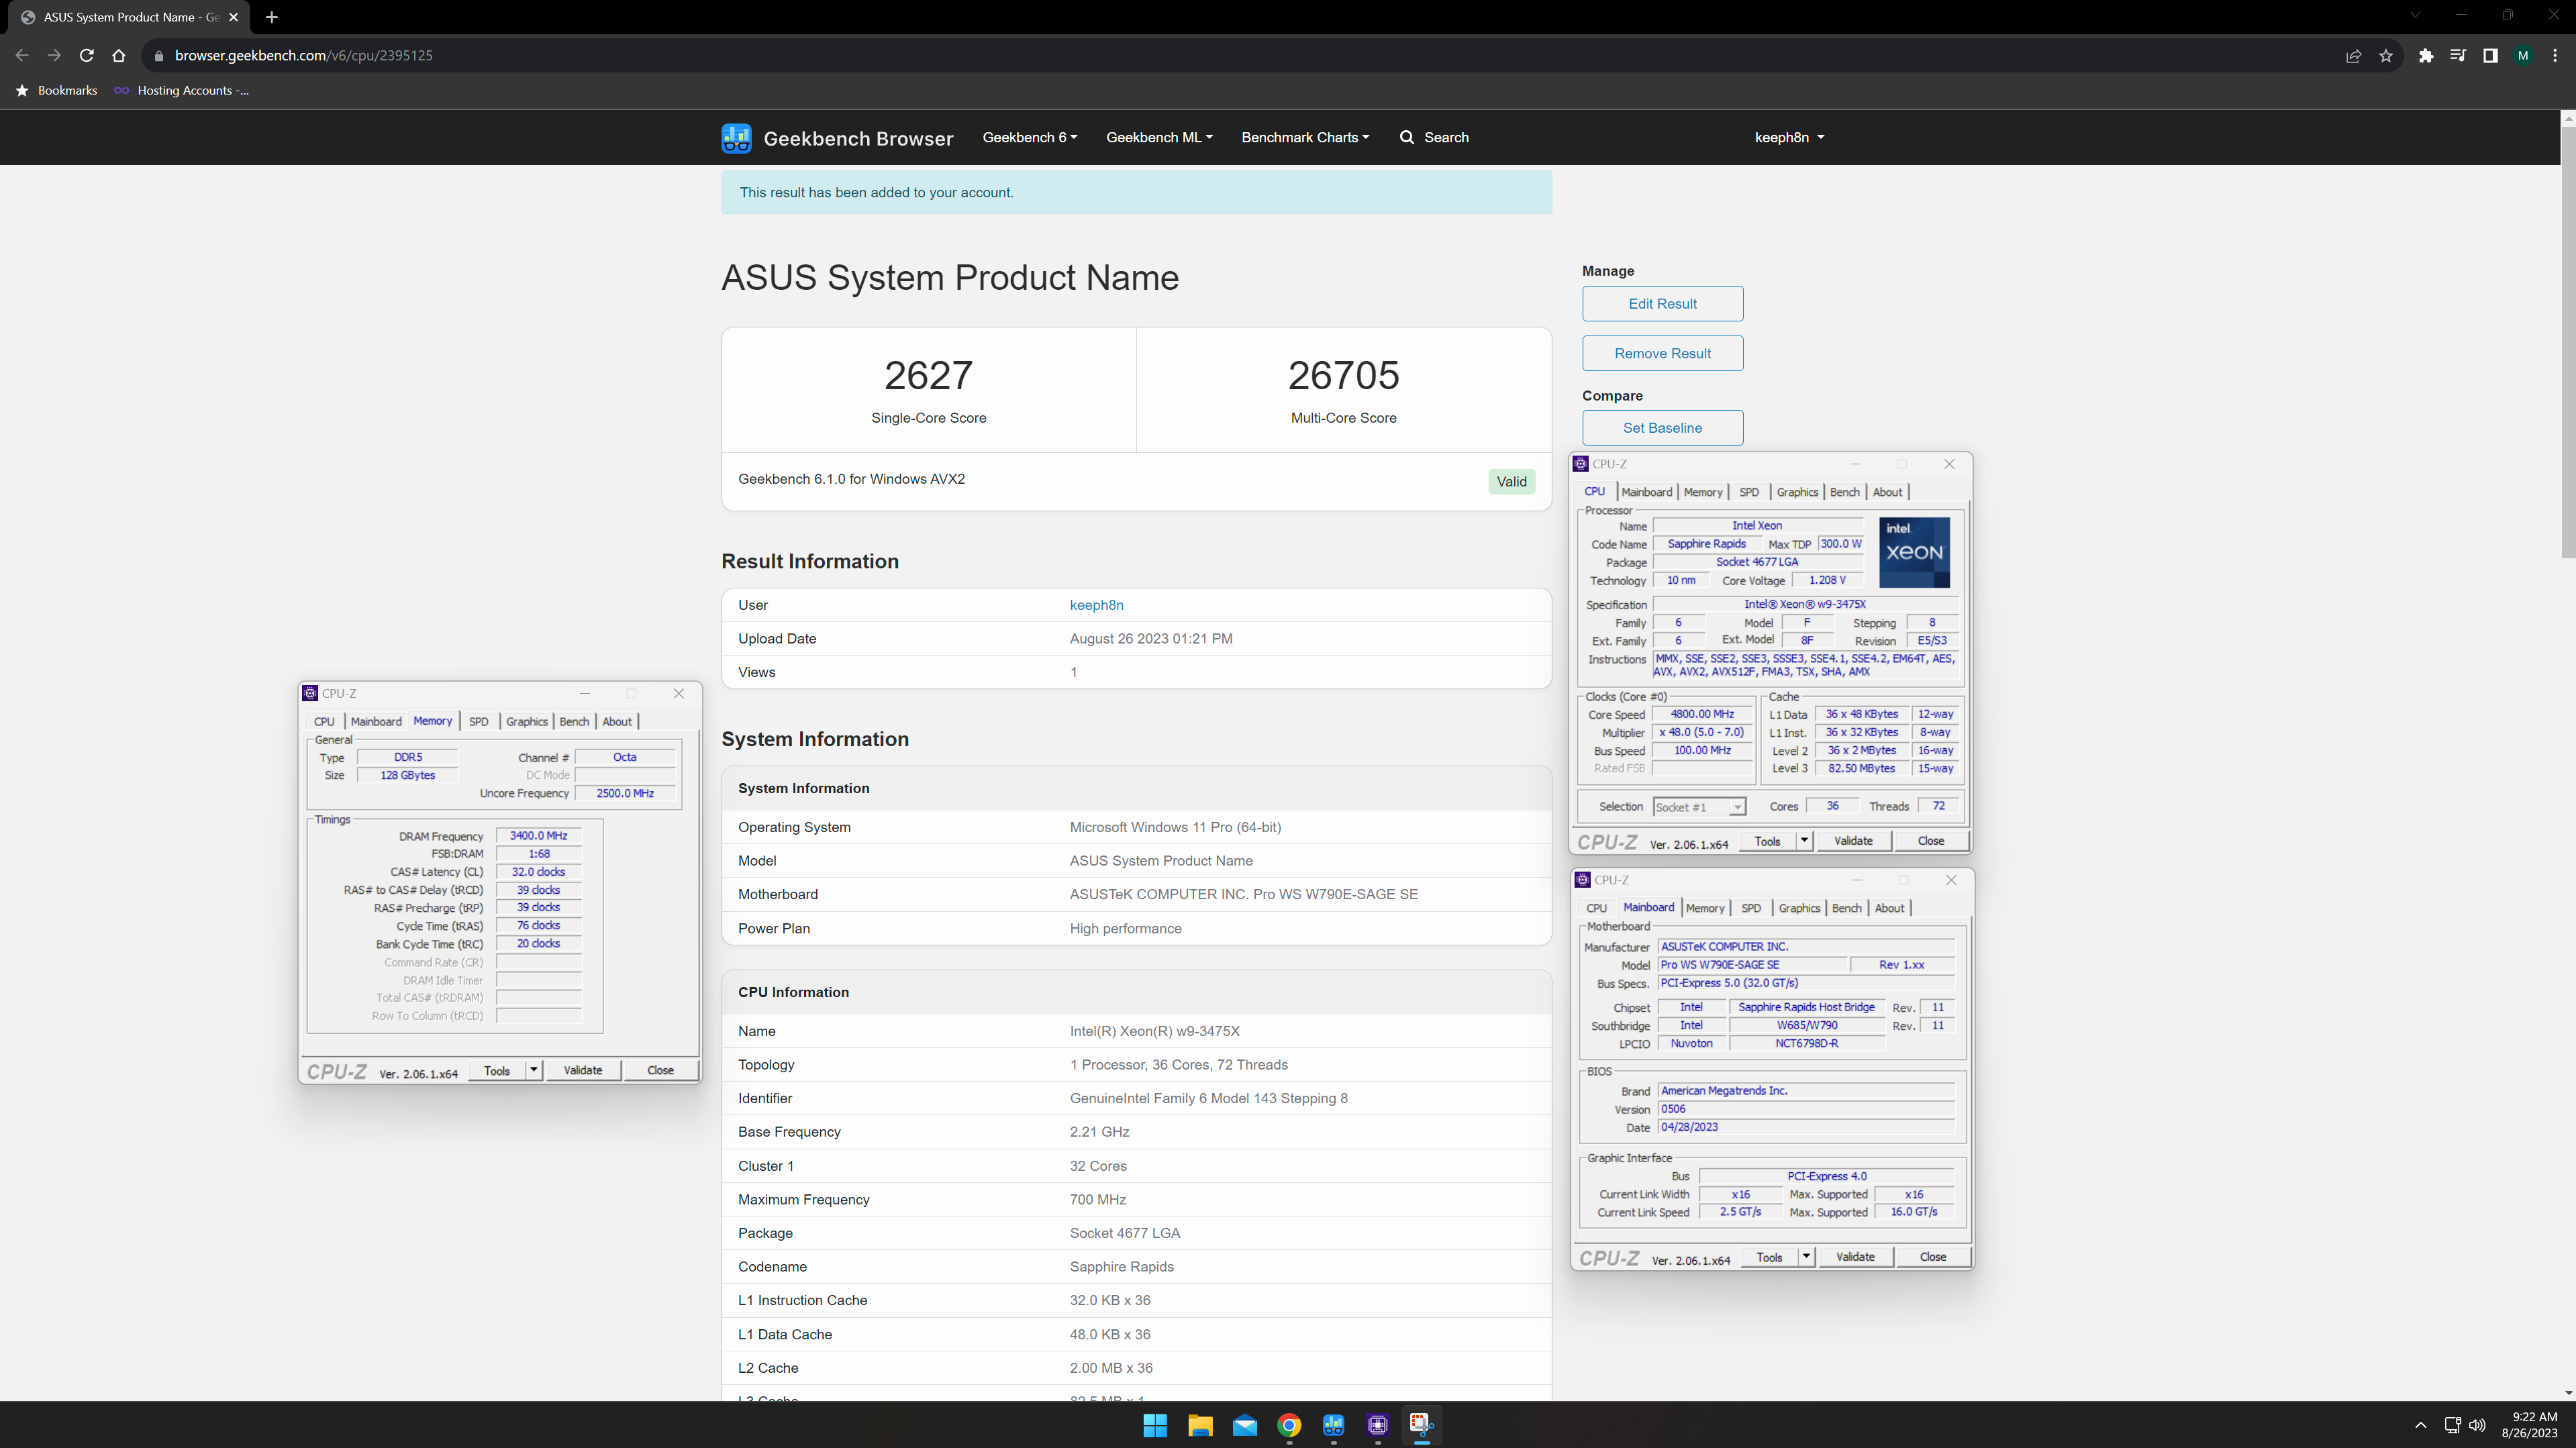Open Tools dropdown arrow in Mainboard window
Screen dimensions: 2576x1448
pyautogui.click(x=1807, y=1257)
